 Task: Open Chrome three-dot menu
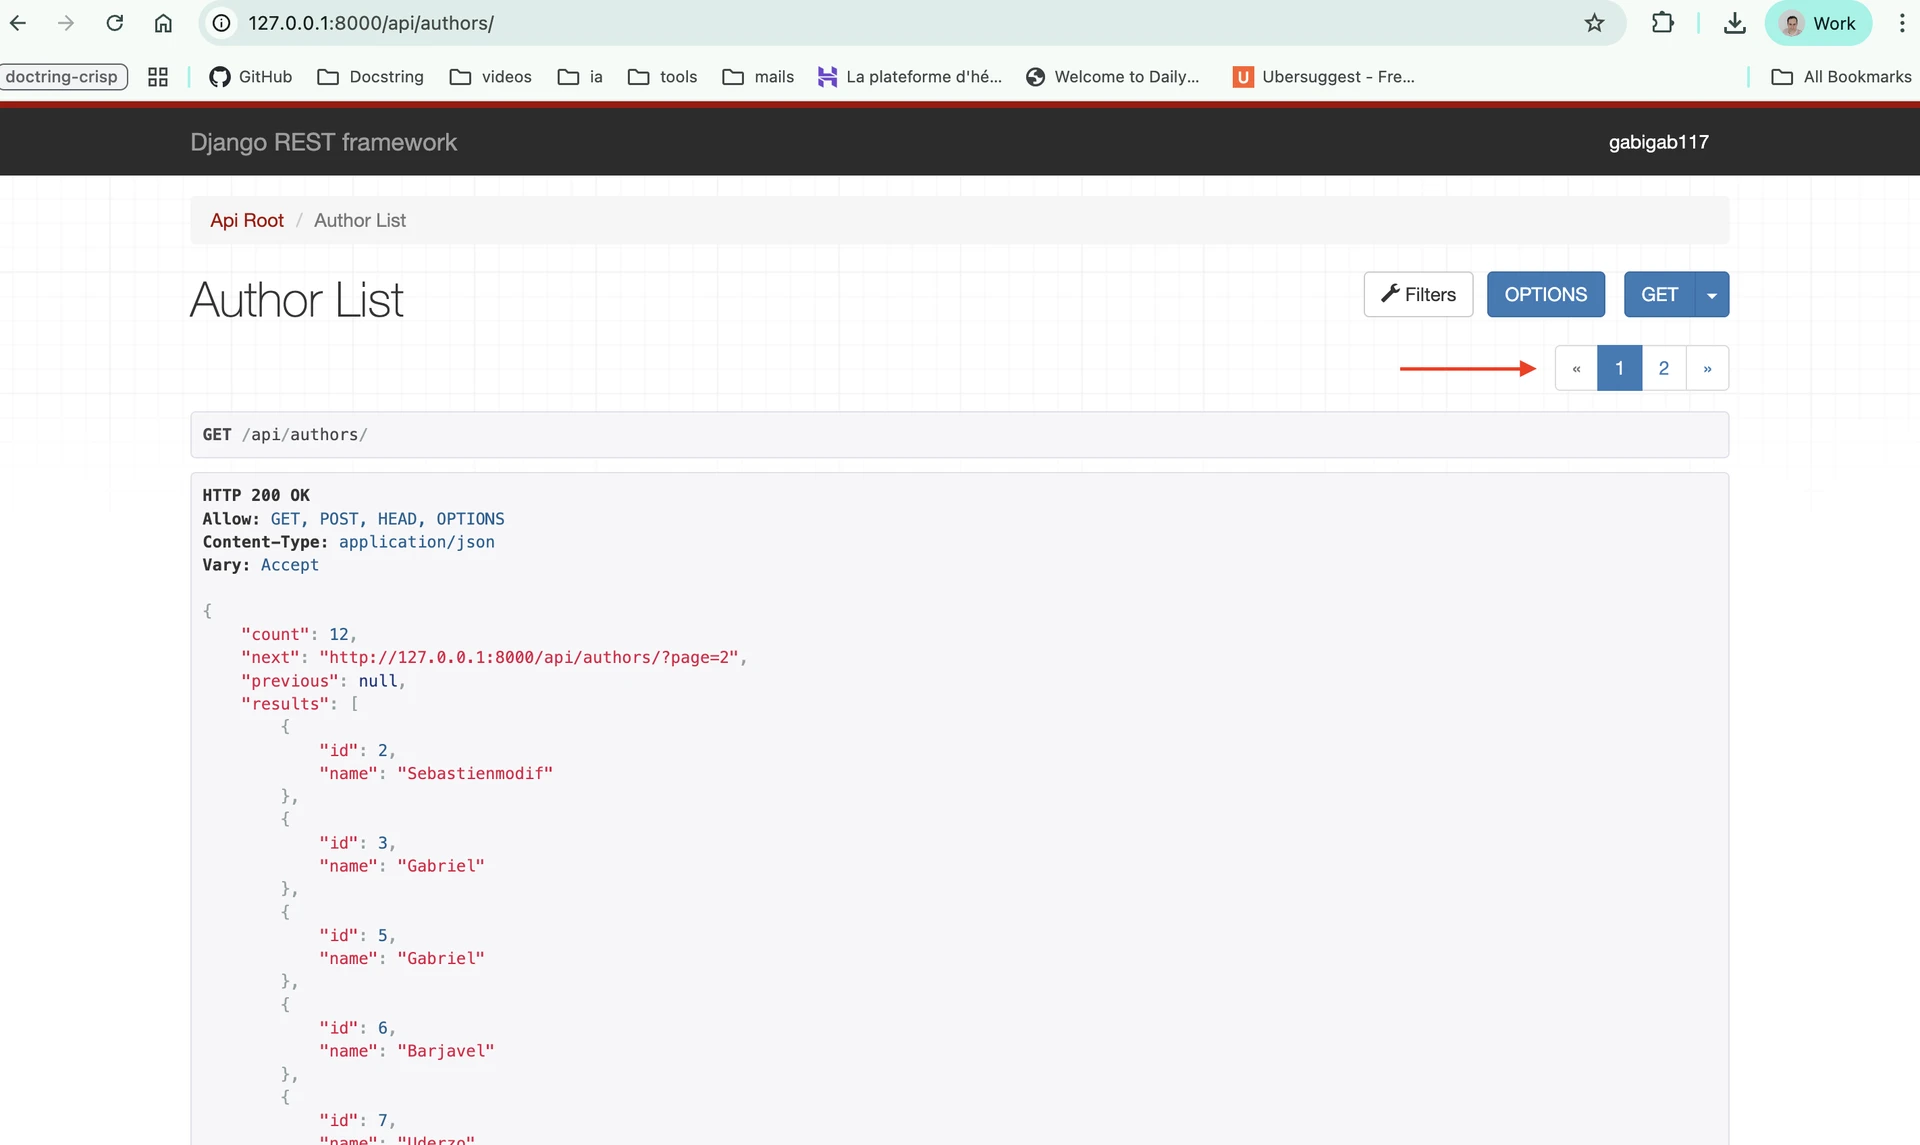(1901, 23)
